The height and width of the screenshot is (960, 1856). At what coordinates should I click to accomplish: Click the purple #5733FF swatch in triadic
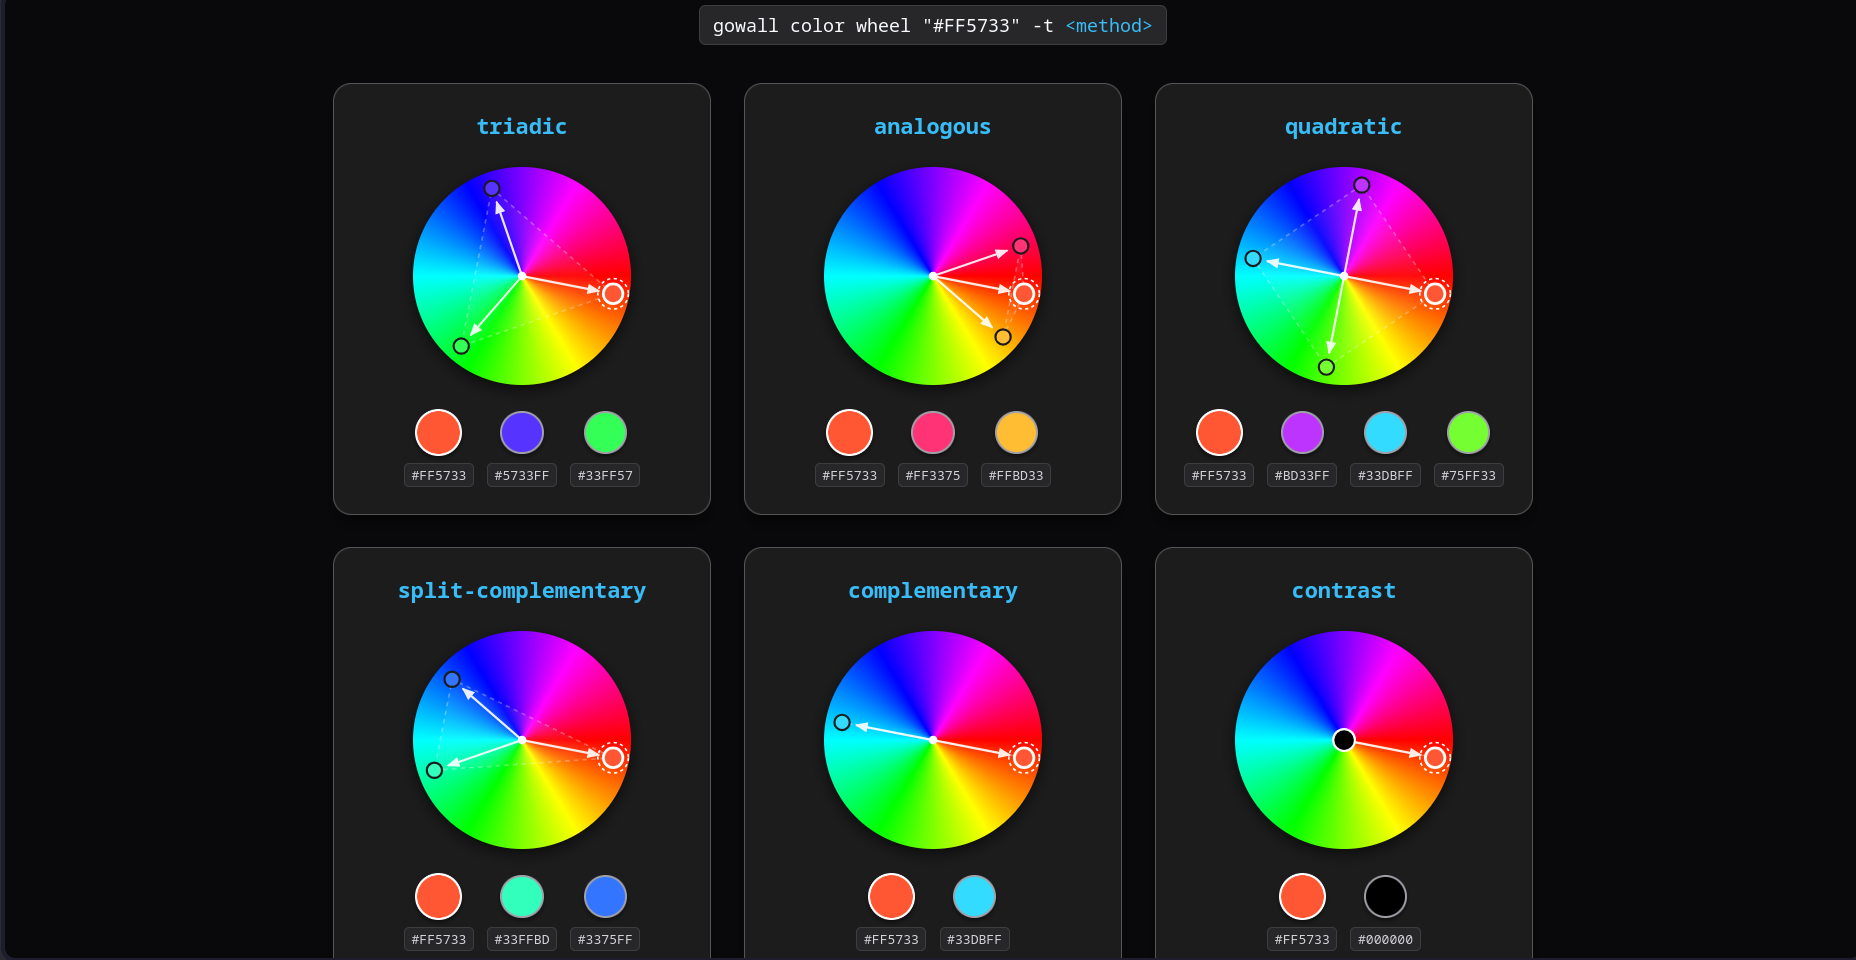click(521, 433)
